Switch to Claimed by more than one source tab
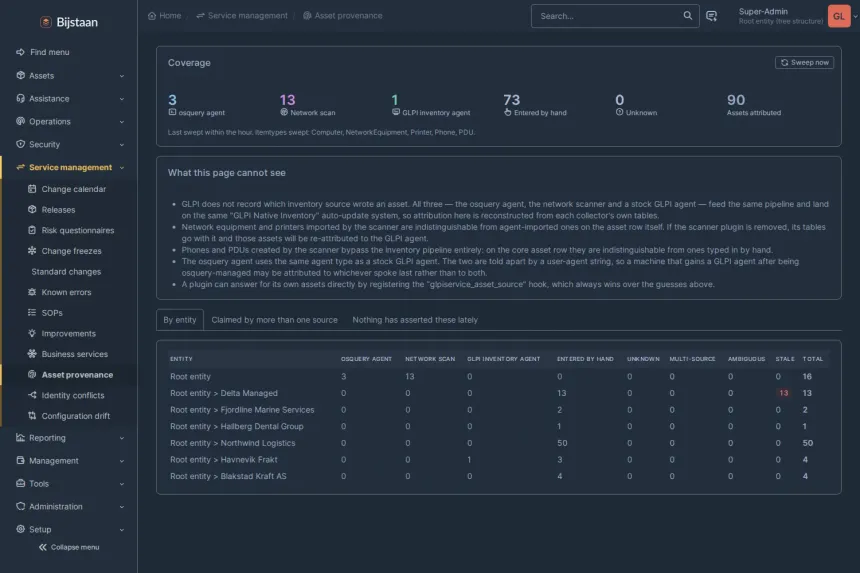 pyautogui.click(x=275, y=320)
